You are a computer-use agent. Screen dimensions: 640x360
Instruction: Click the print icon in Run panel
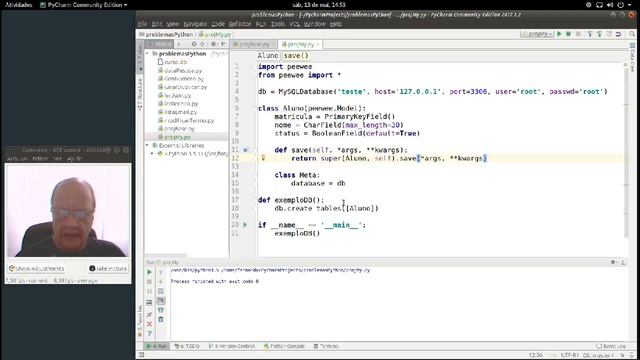point(161,310)
